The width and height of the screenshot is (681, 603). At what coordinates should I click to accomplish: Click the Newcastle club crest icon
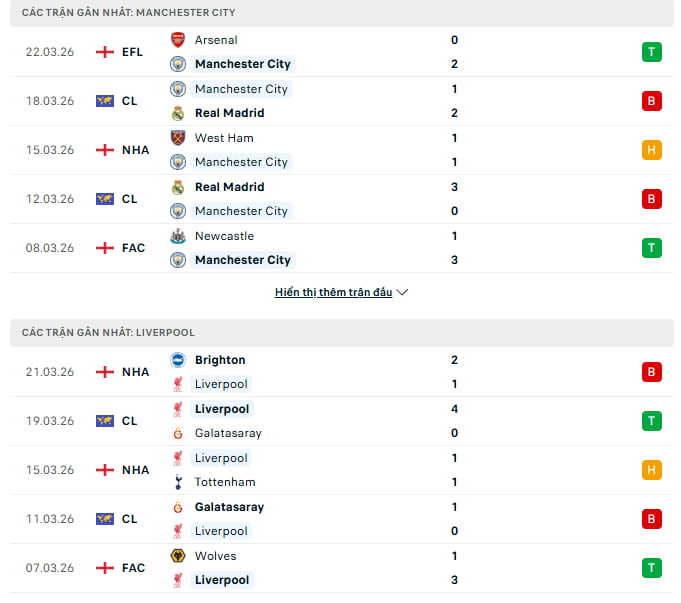(178, 236)
